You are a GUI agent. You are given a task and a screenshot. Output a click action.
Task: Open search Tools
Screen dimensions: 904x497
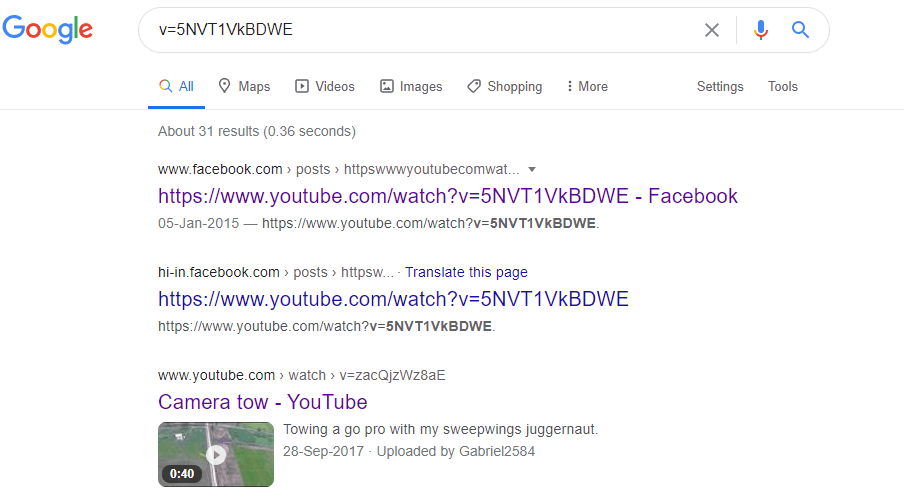coord(782,86)
